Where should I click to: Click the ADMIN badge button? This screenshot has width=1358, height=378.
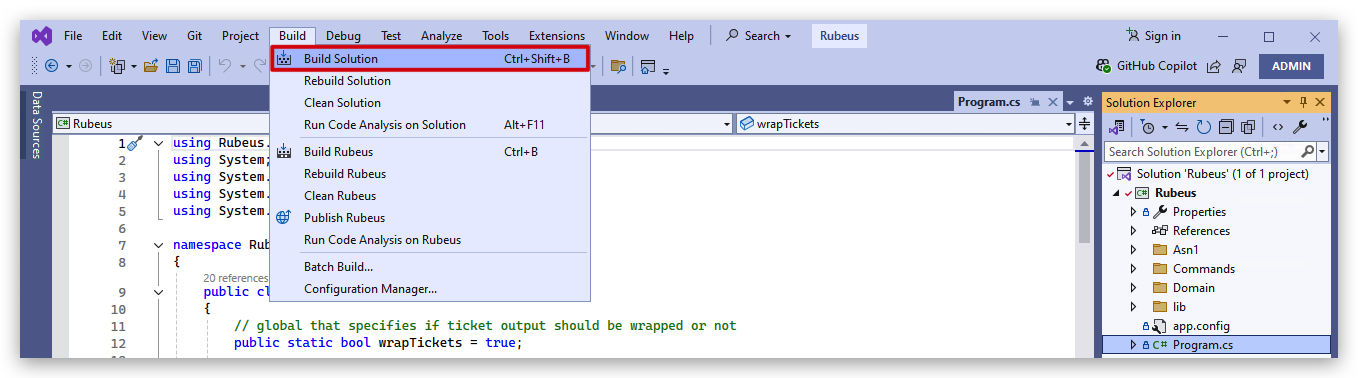tap(1291, 66)
